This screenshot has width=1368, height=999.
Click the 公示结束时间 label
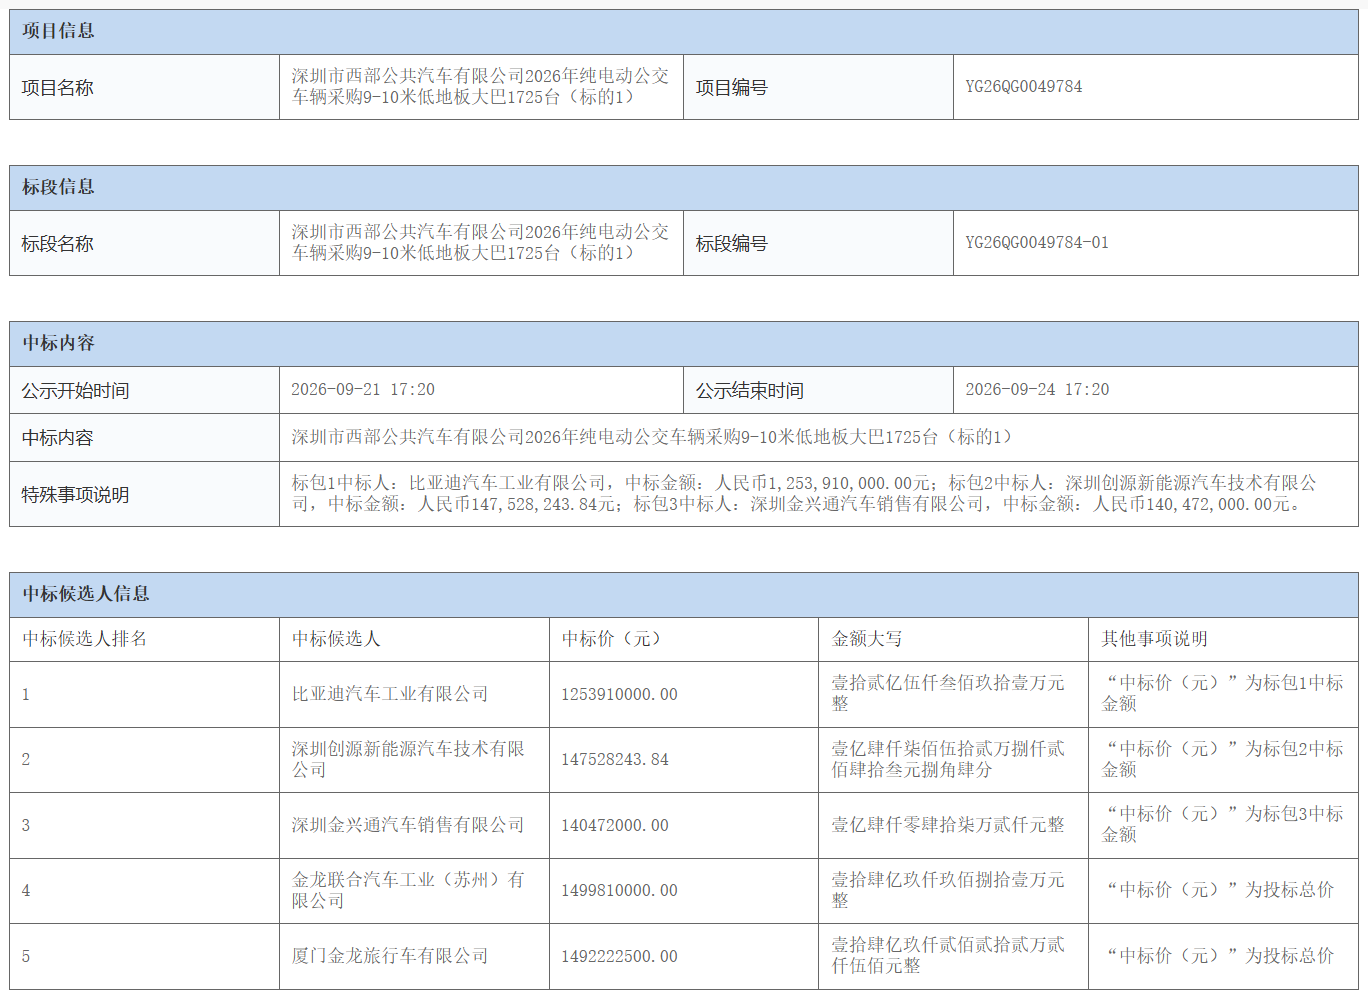(x=749, y=391)
